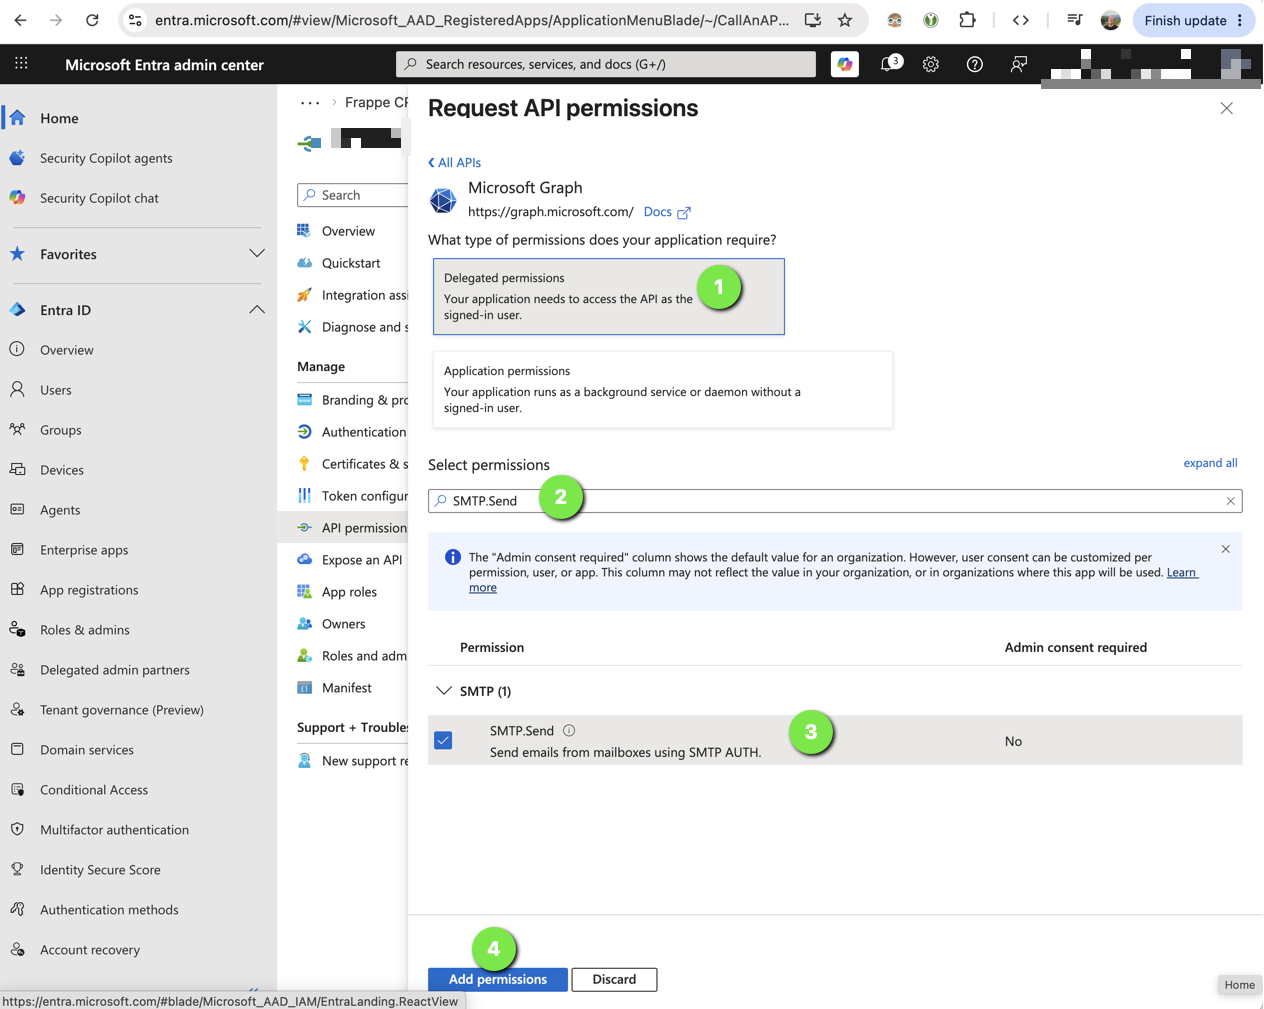Select Application permissions option
The width and height of the screenshot is (1264, 1009).
click(662, 389)
